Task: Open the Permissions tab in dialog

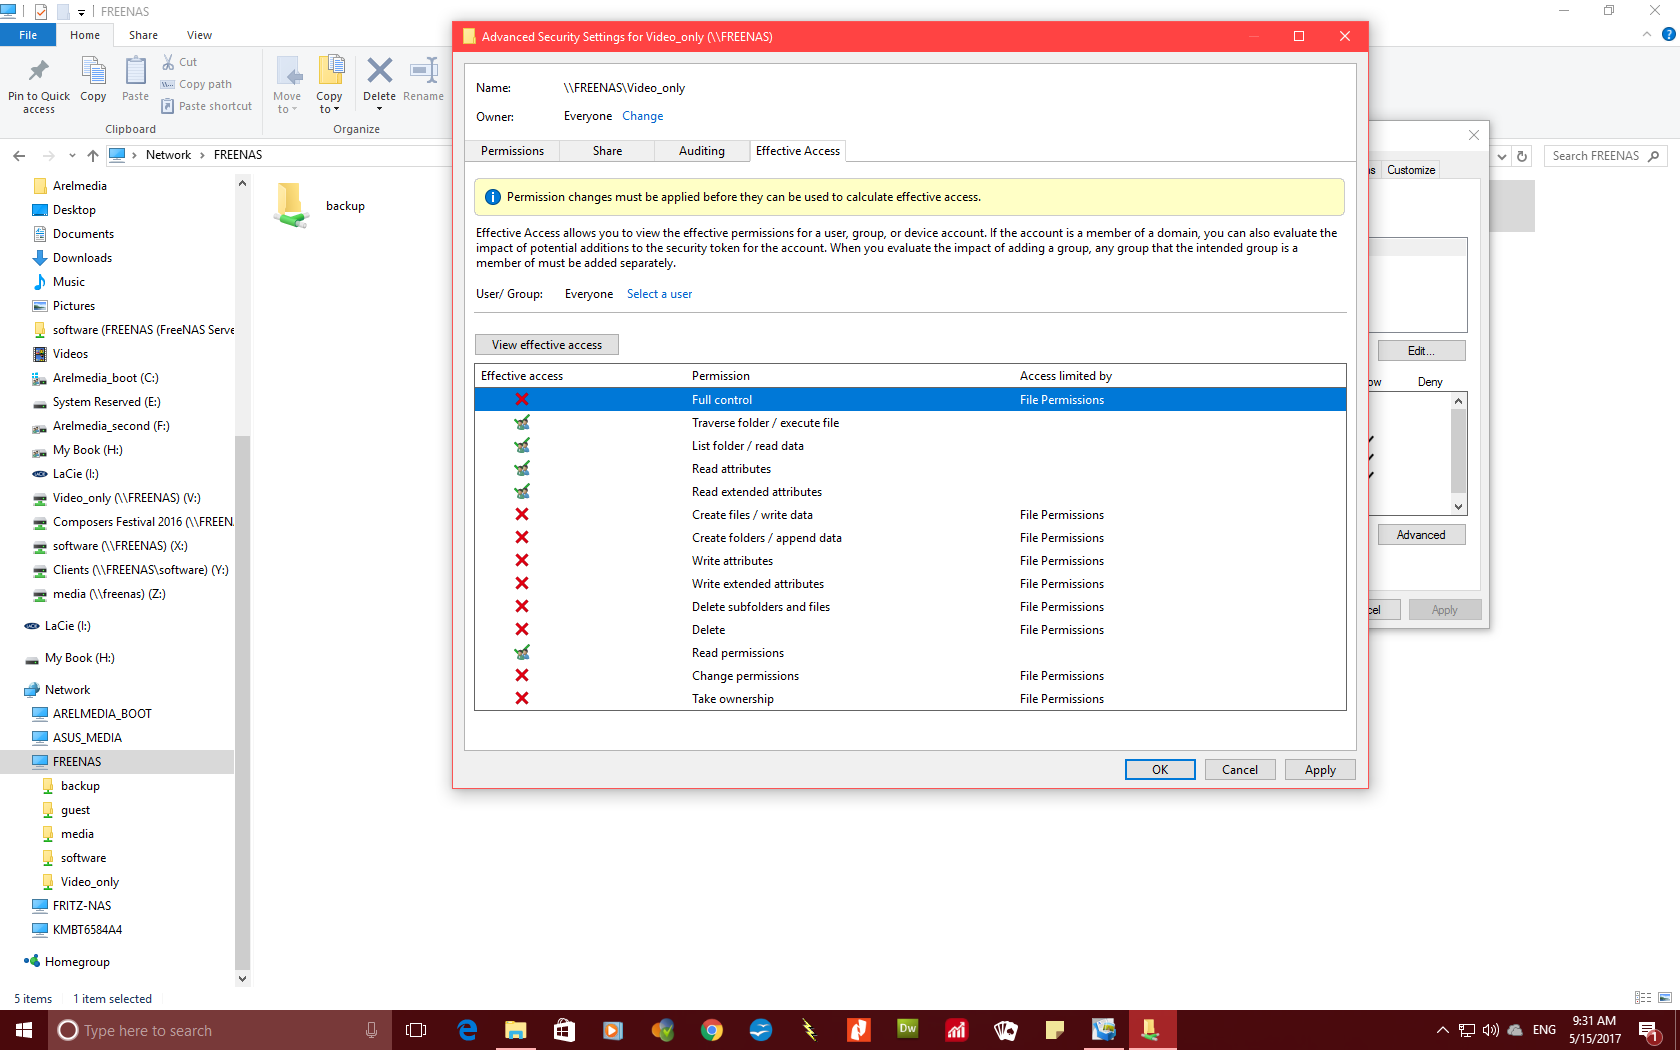Action: [512, 151]
